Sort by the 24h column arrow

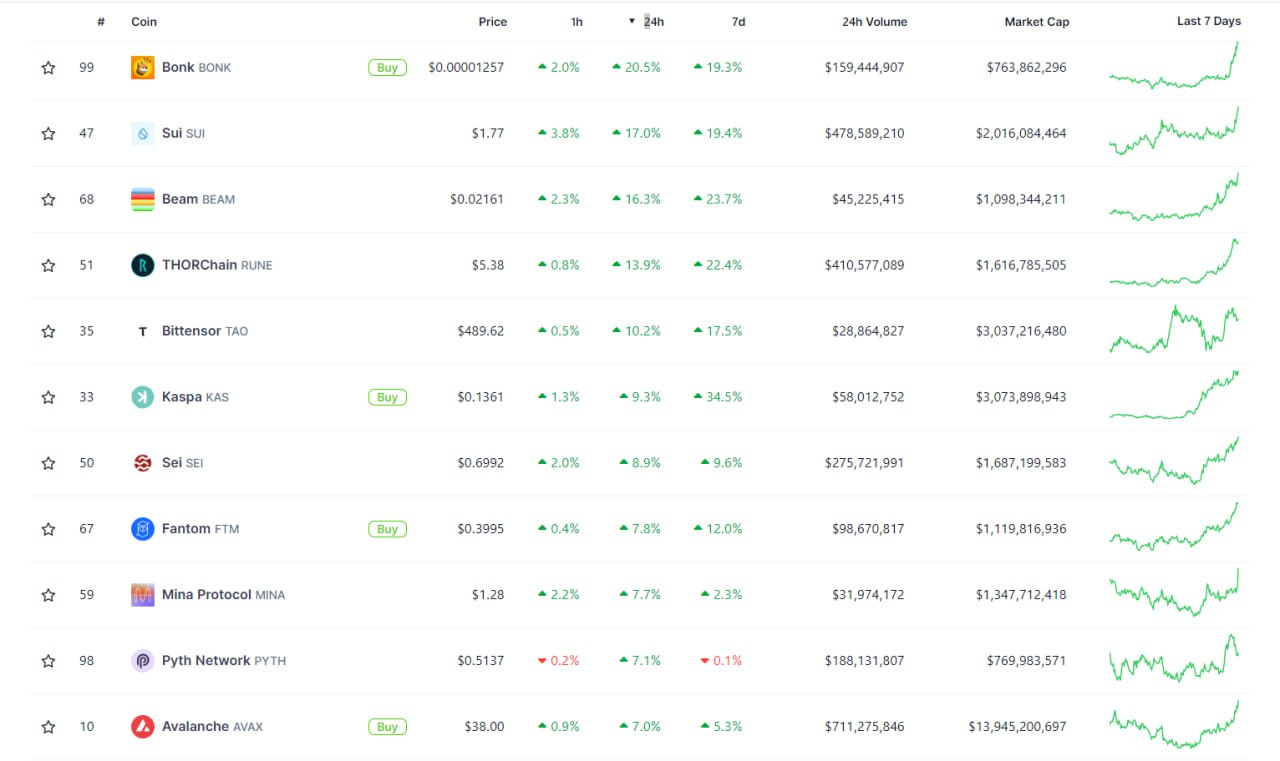pos(632,21)
